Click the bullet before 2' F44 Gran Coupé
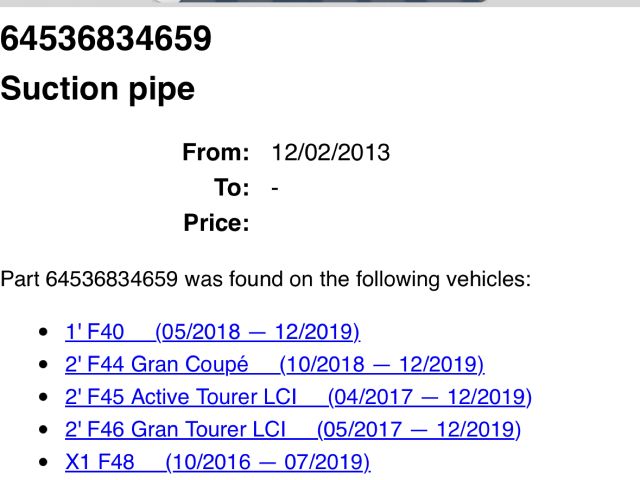Image resolution: width=640 pixels, height=480 pixels. [42, 365]
